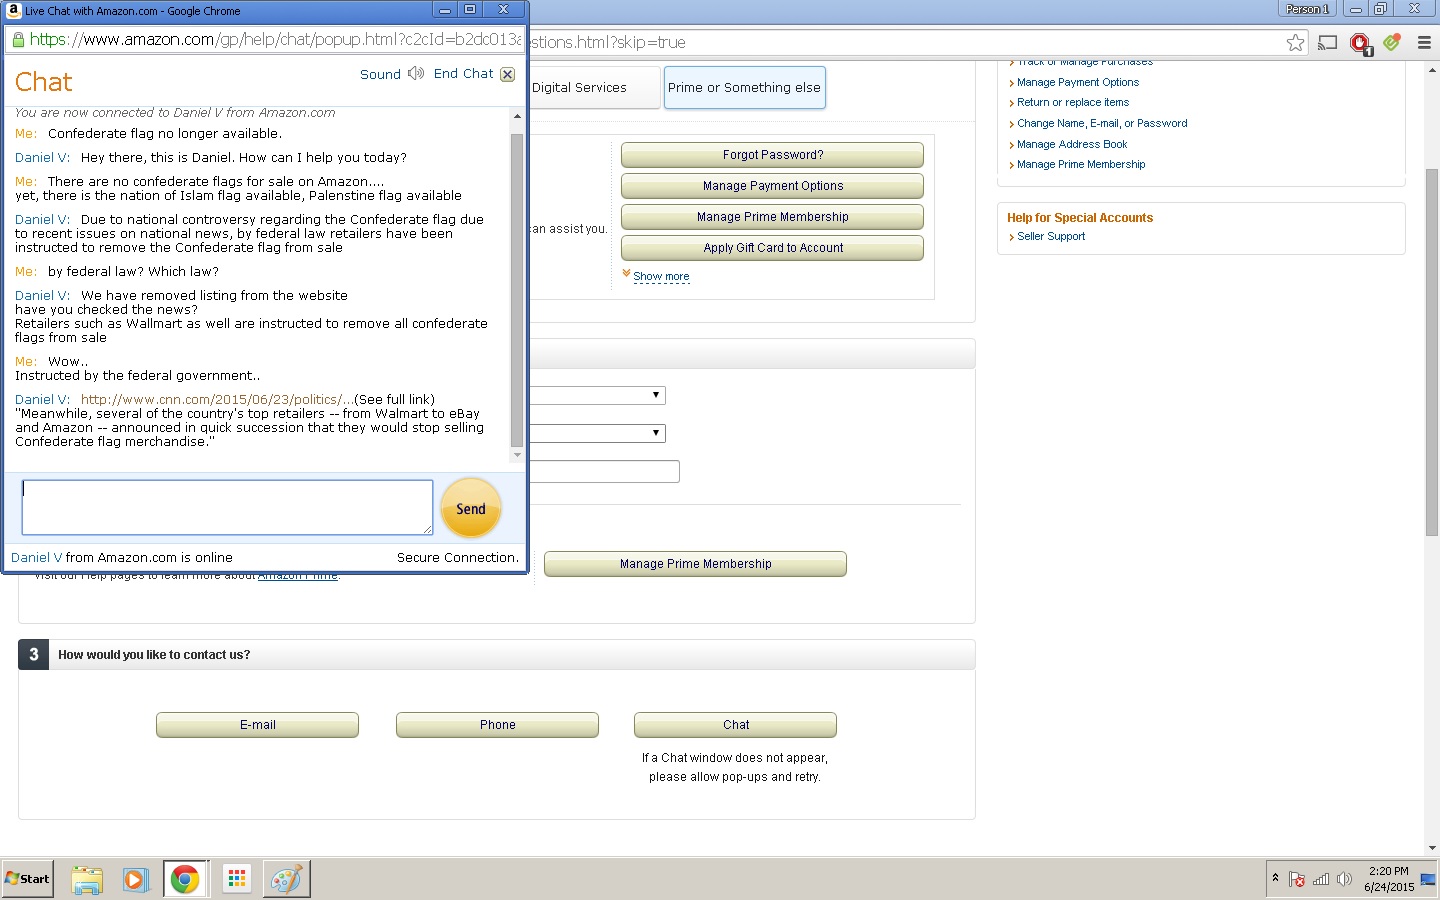Open Return or replace items link

(x=1073, y=103)
